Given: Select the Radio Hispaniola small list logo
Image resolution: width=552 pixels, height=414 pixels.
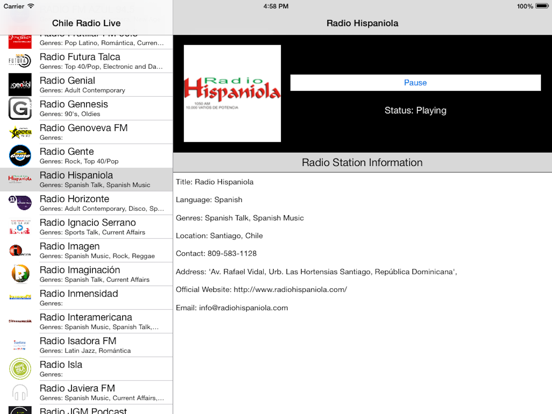Looking at the screenshot, I should [x=20, y=179].
